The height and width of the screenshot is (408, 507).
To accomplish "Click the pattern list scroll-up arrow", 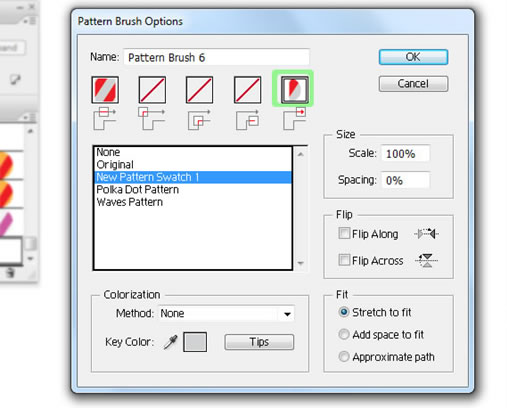I will [x=300, y=154].
